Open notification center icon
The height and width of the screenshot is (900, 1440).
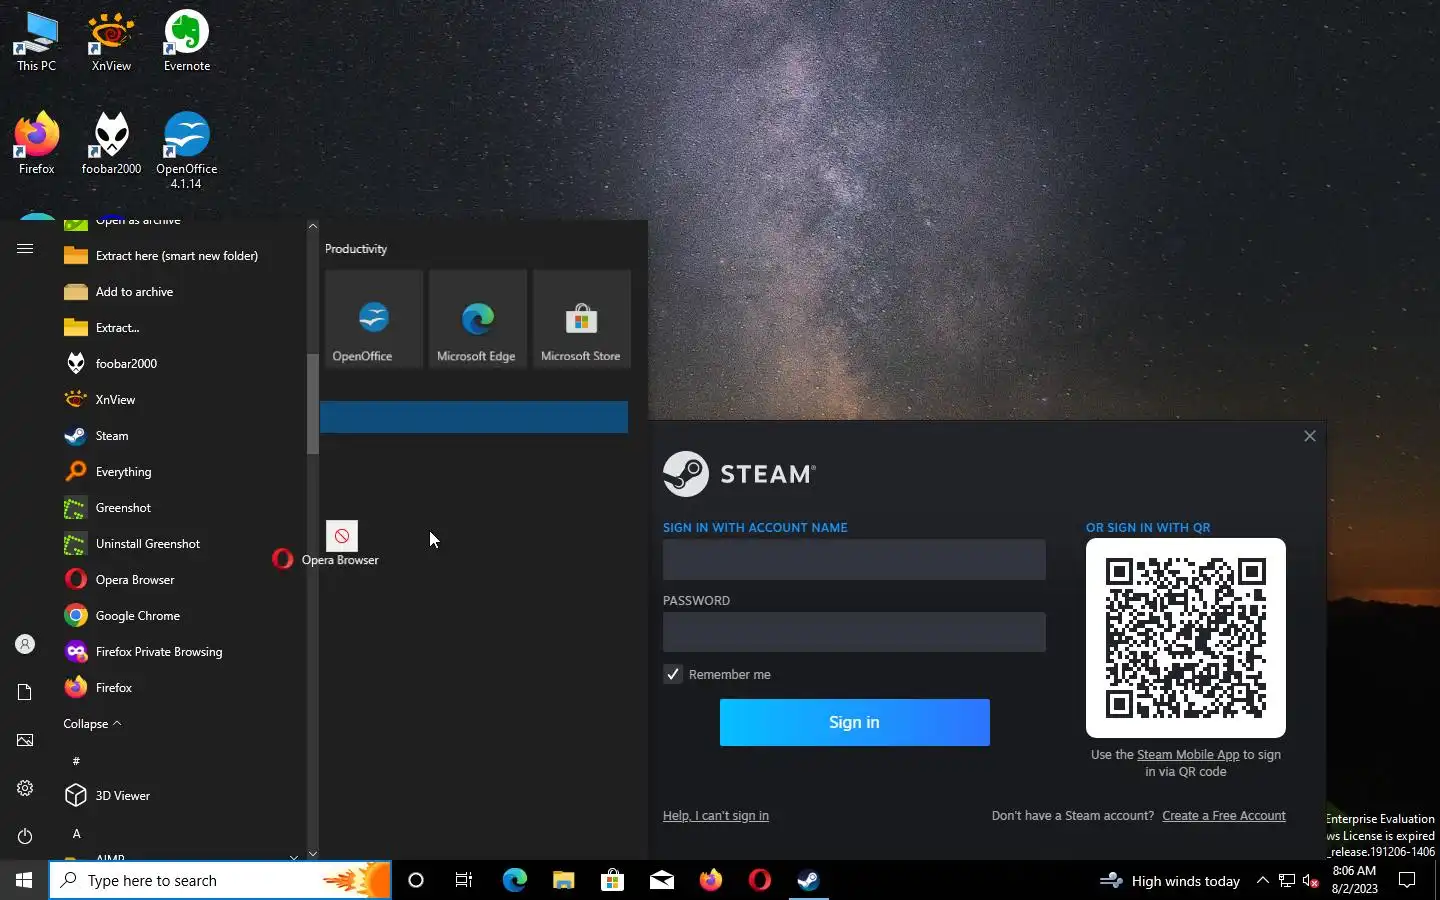[1407, 881]
